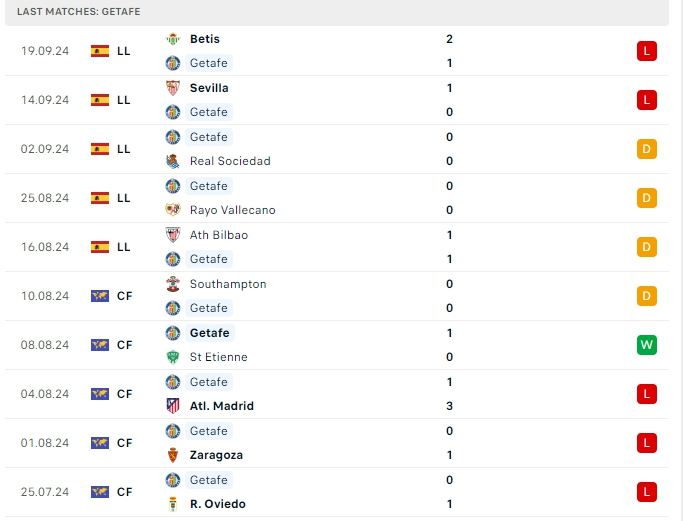
Task: Open the 25.07.24 match against R. Oviedo
Action: coord(340,492)
